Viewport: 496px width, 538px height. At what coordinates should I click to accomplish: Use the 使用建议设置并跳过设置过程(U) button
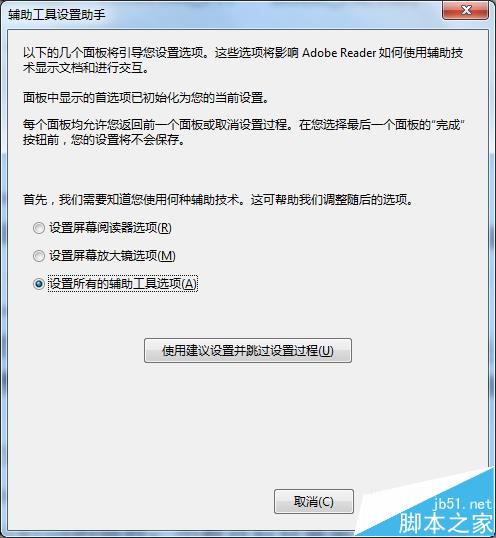248,350
